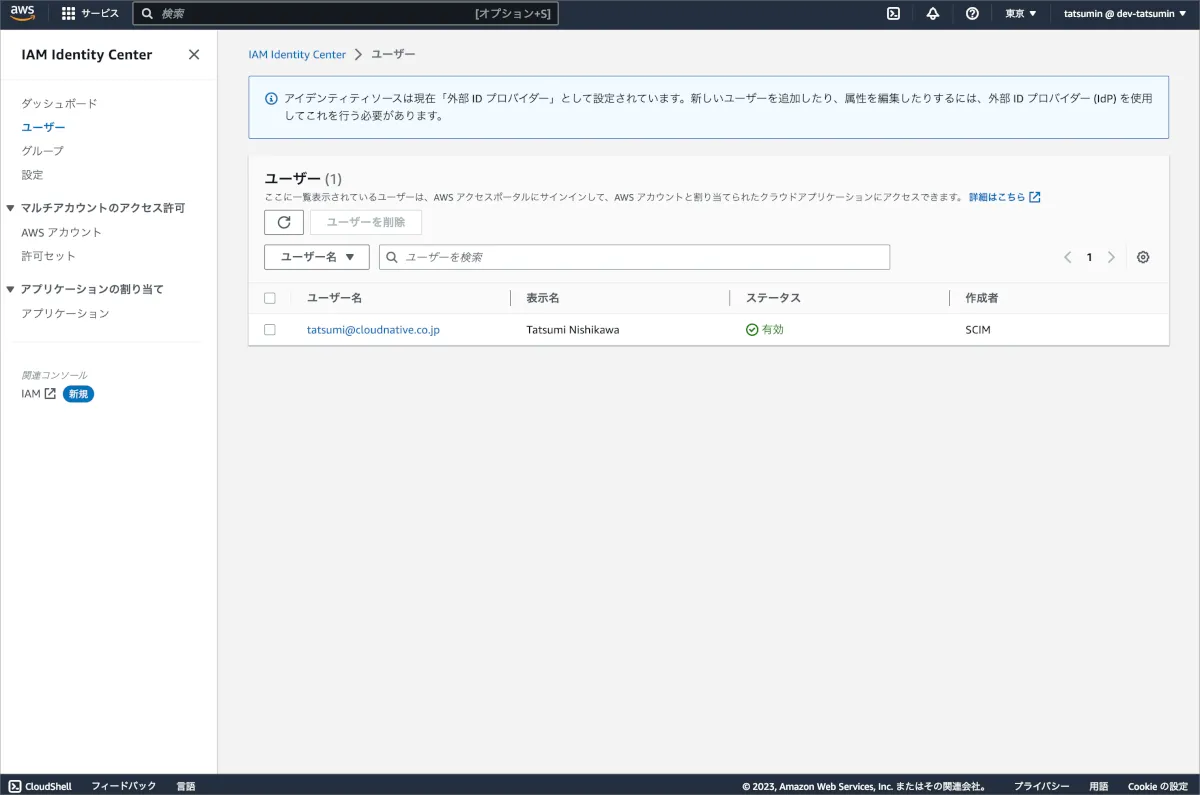
Task: Expand the tatsumin @ dev-tatsumin account menu
Action: pos(1124,14)
